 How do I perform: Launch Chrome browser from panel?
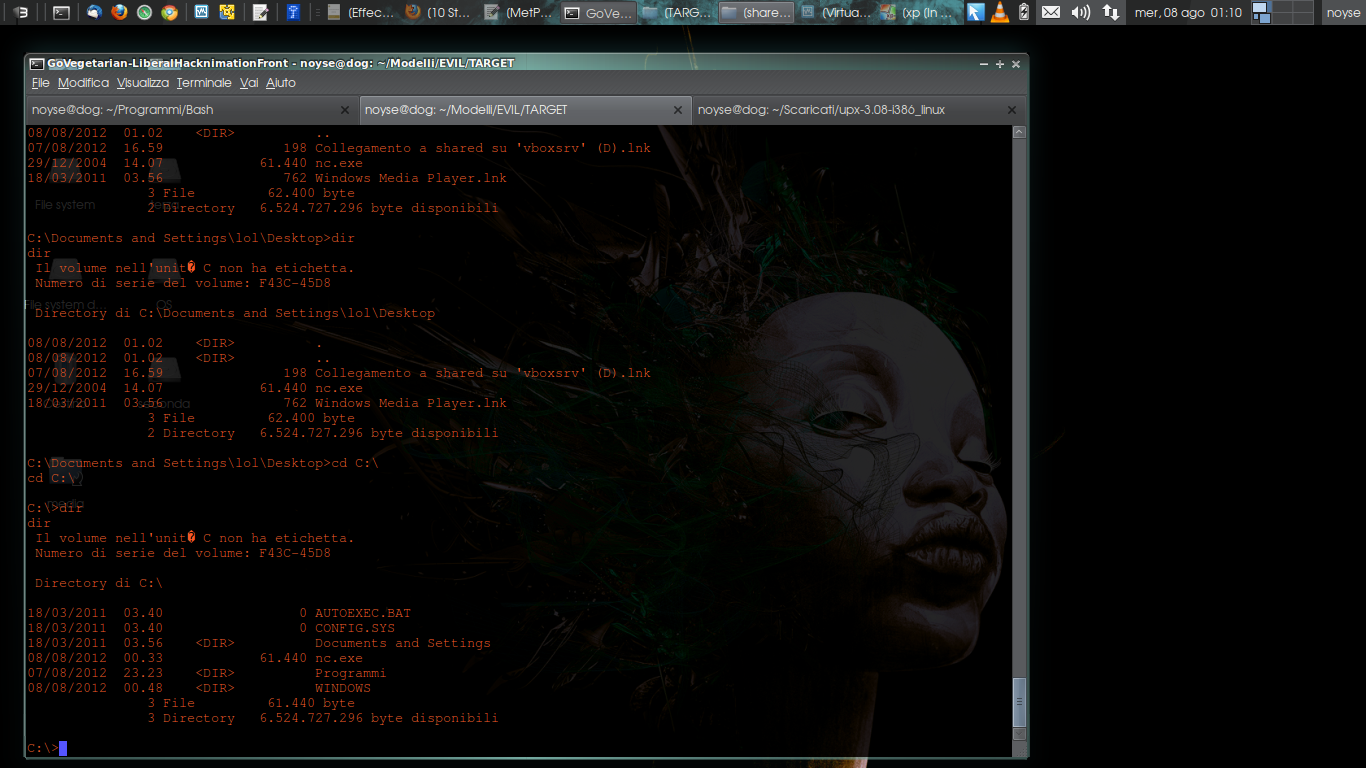point(169,13)
